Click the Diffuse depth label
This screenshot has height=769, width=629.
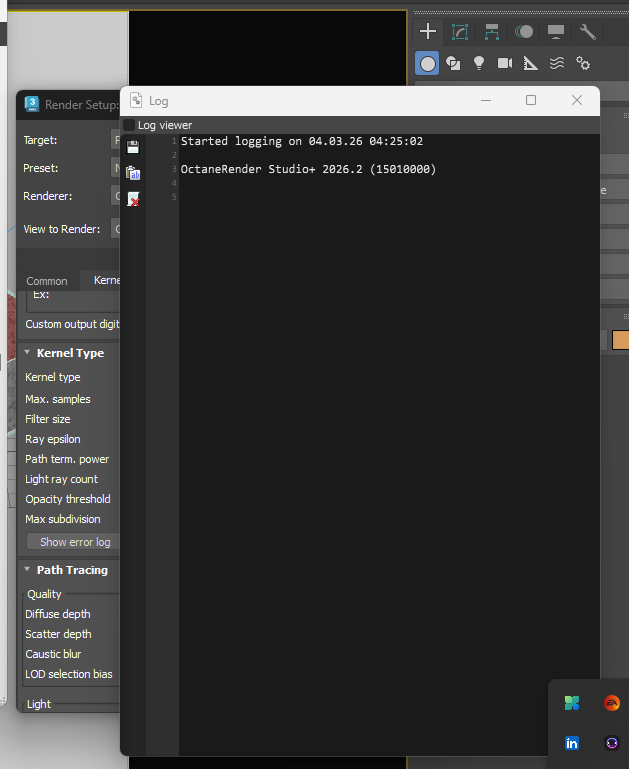[x=58, y=615]
